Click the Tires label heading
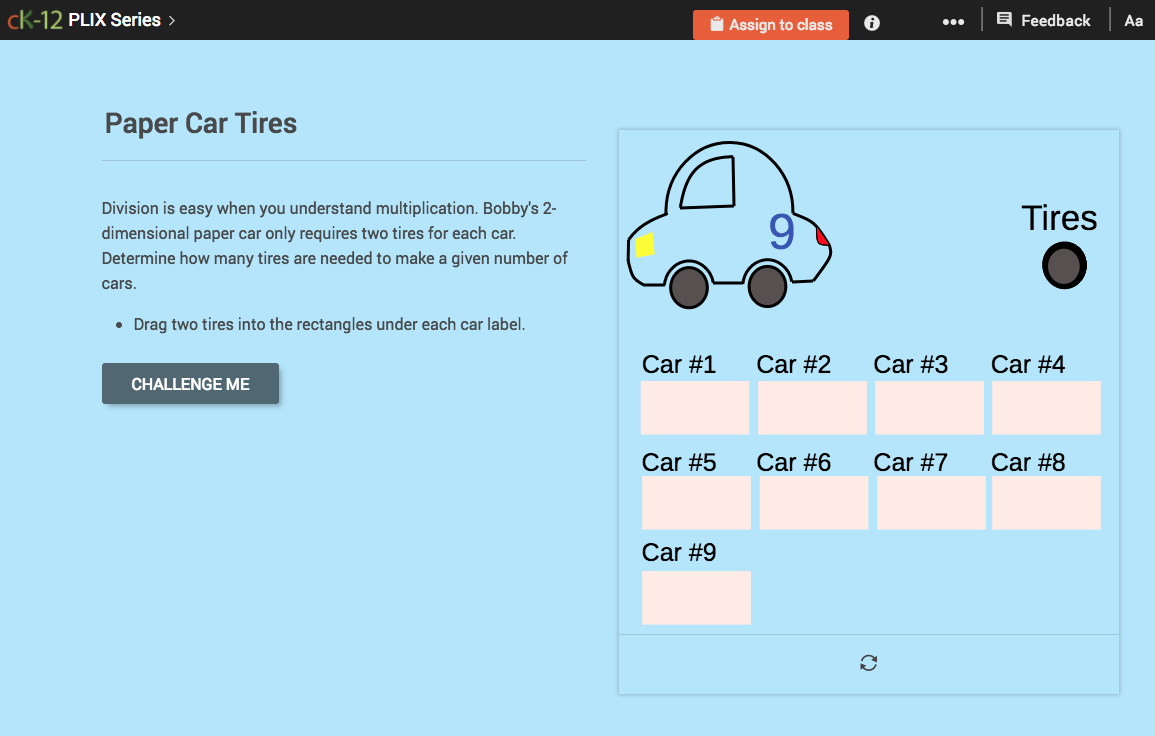 [x=1059, y=218]
